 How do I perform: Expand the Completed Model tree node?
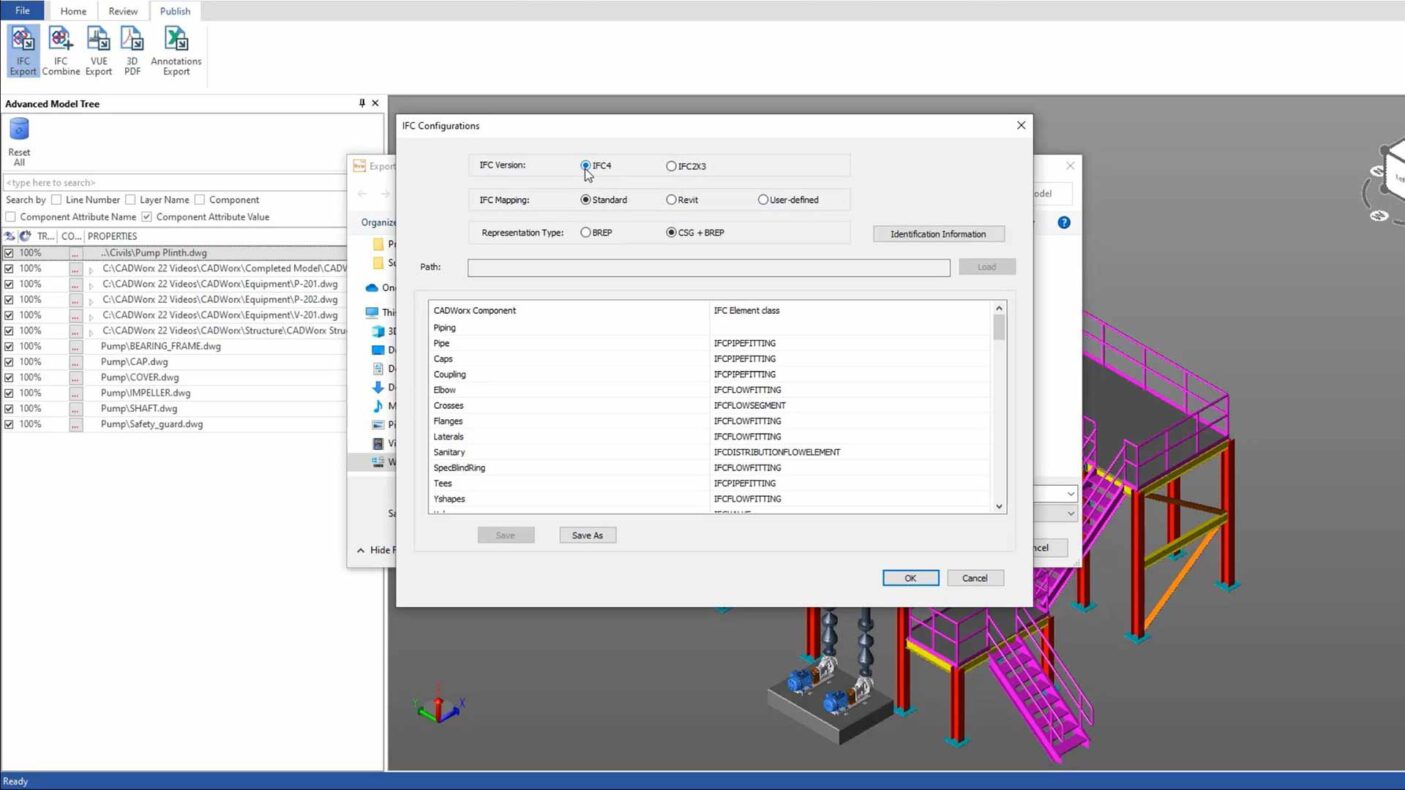coord(91,269)
